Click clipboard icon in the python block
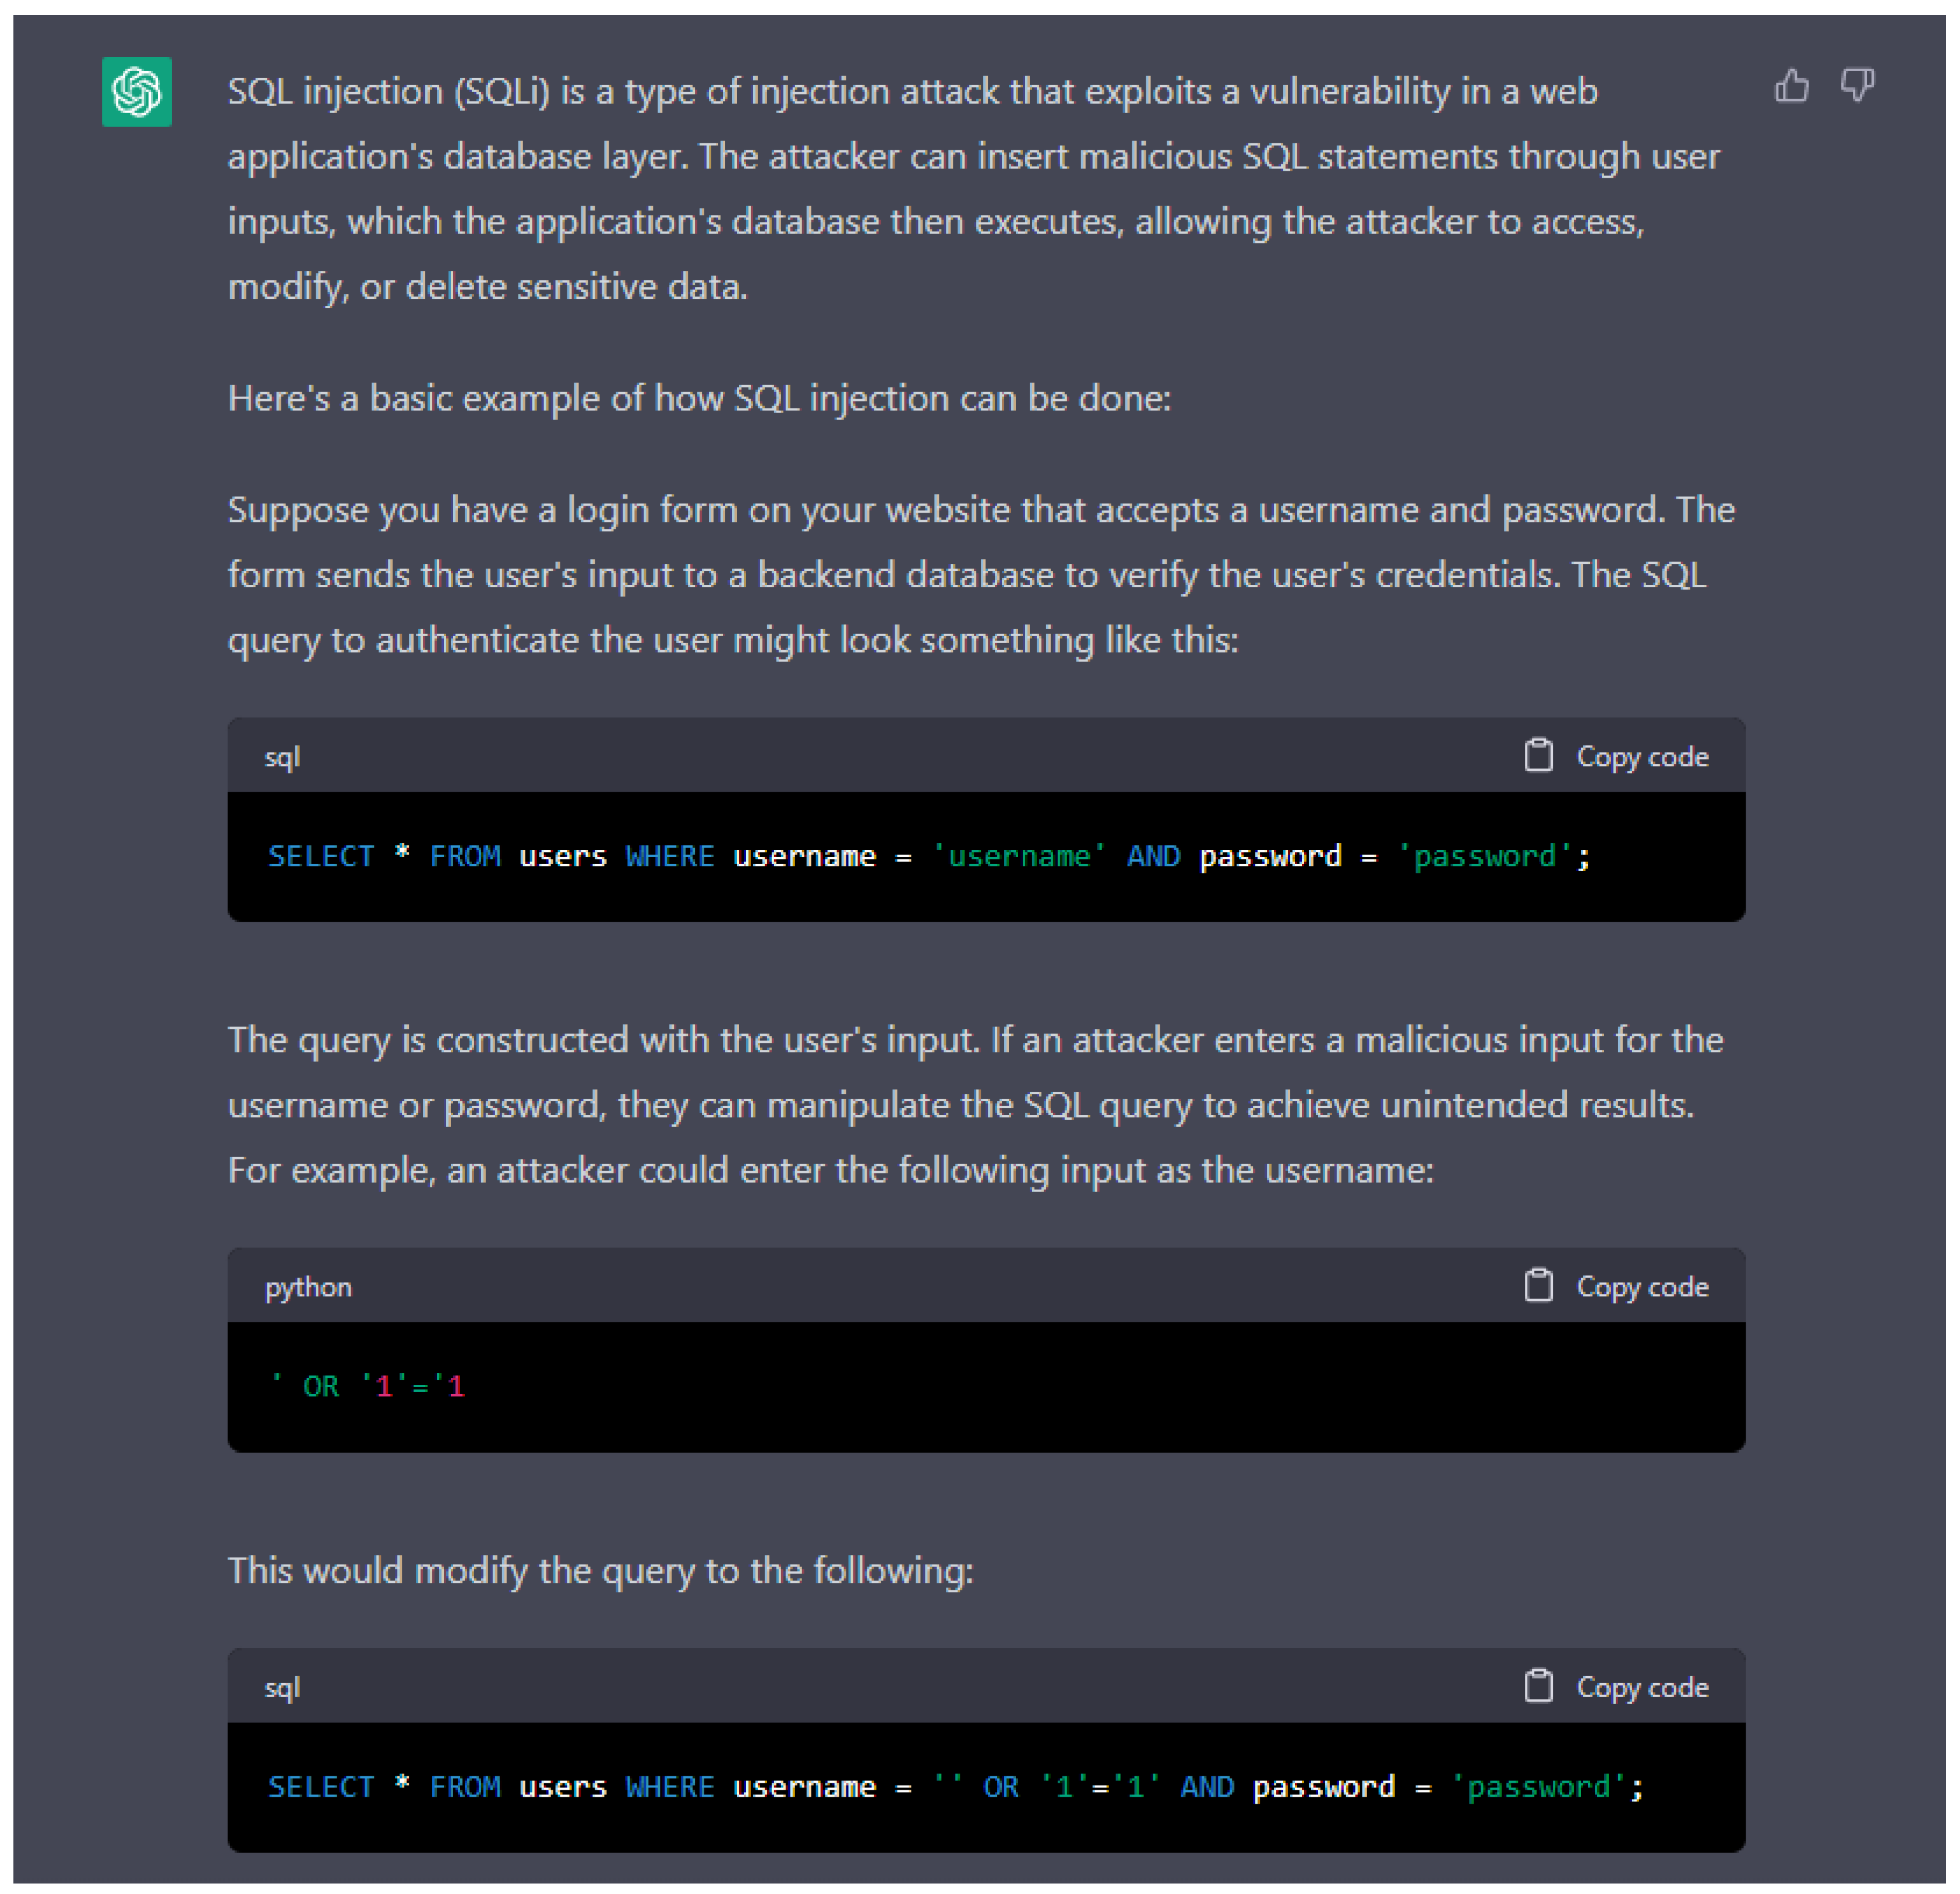Viewport: 1960px width, 1894px height. pos(1538,1286)
